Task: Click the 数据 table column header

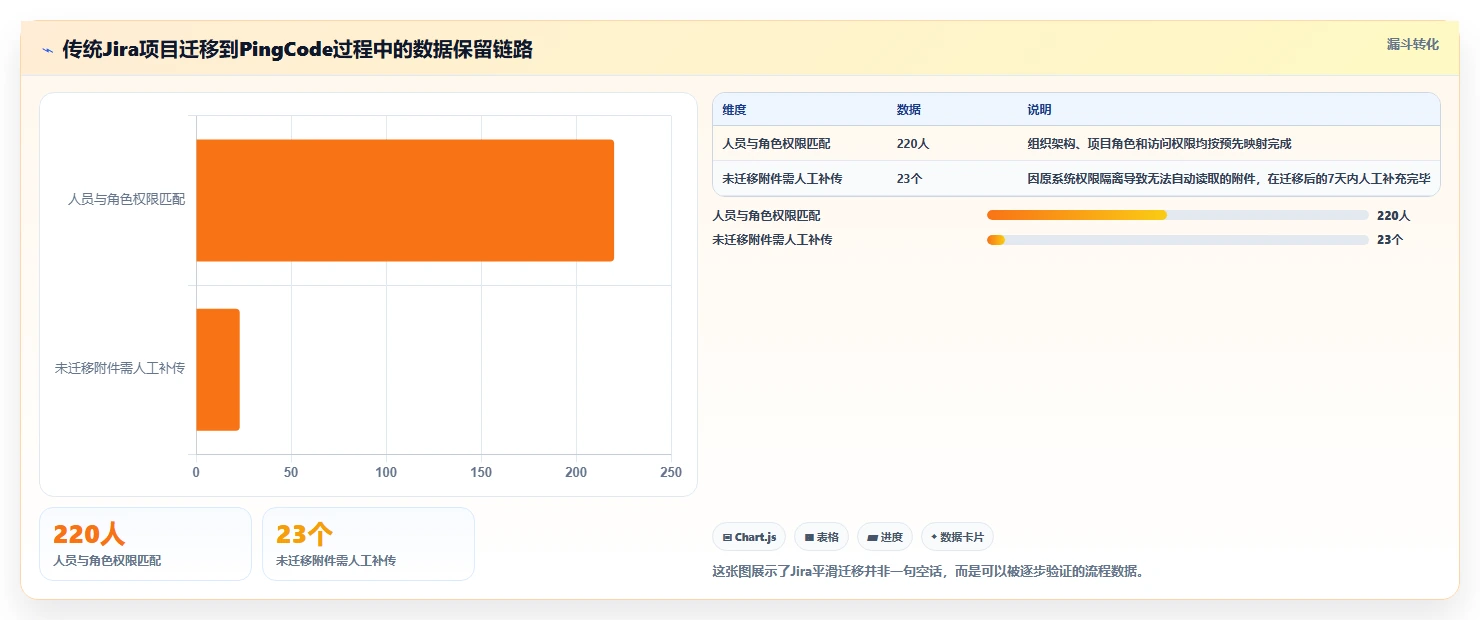Action: (x=909, y=110)
